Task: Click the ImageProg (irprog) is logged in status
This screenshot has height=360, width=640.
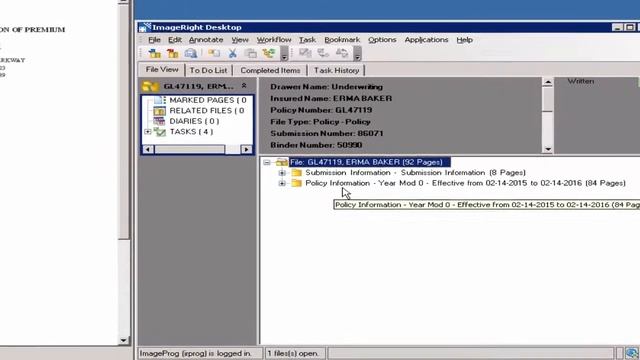Action: pyautogui.click(x=196, y=353)
